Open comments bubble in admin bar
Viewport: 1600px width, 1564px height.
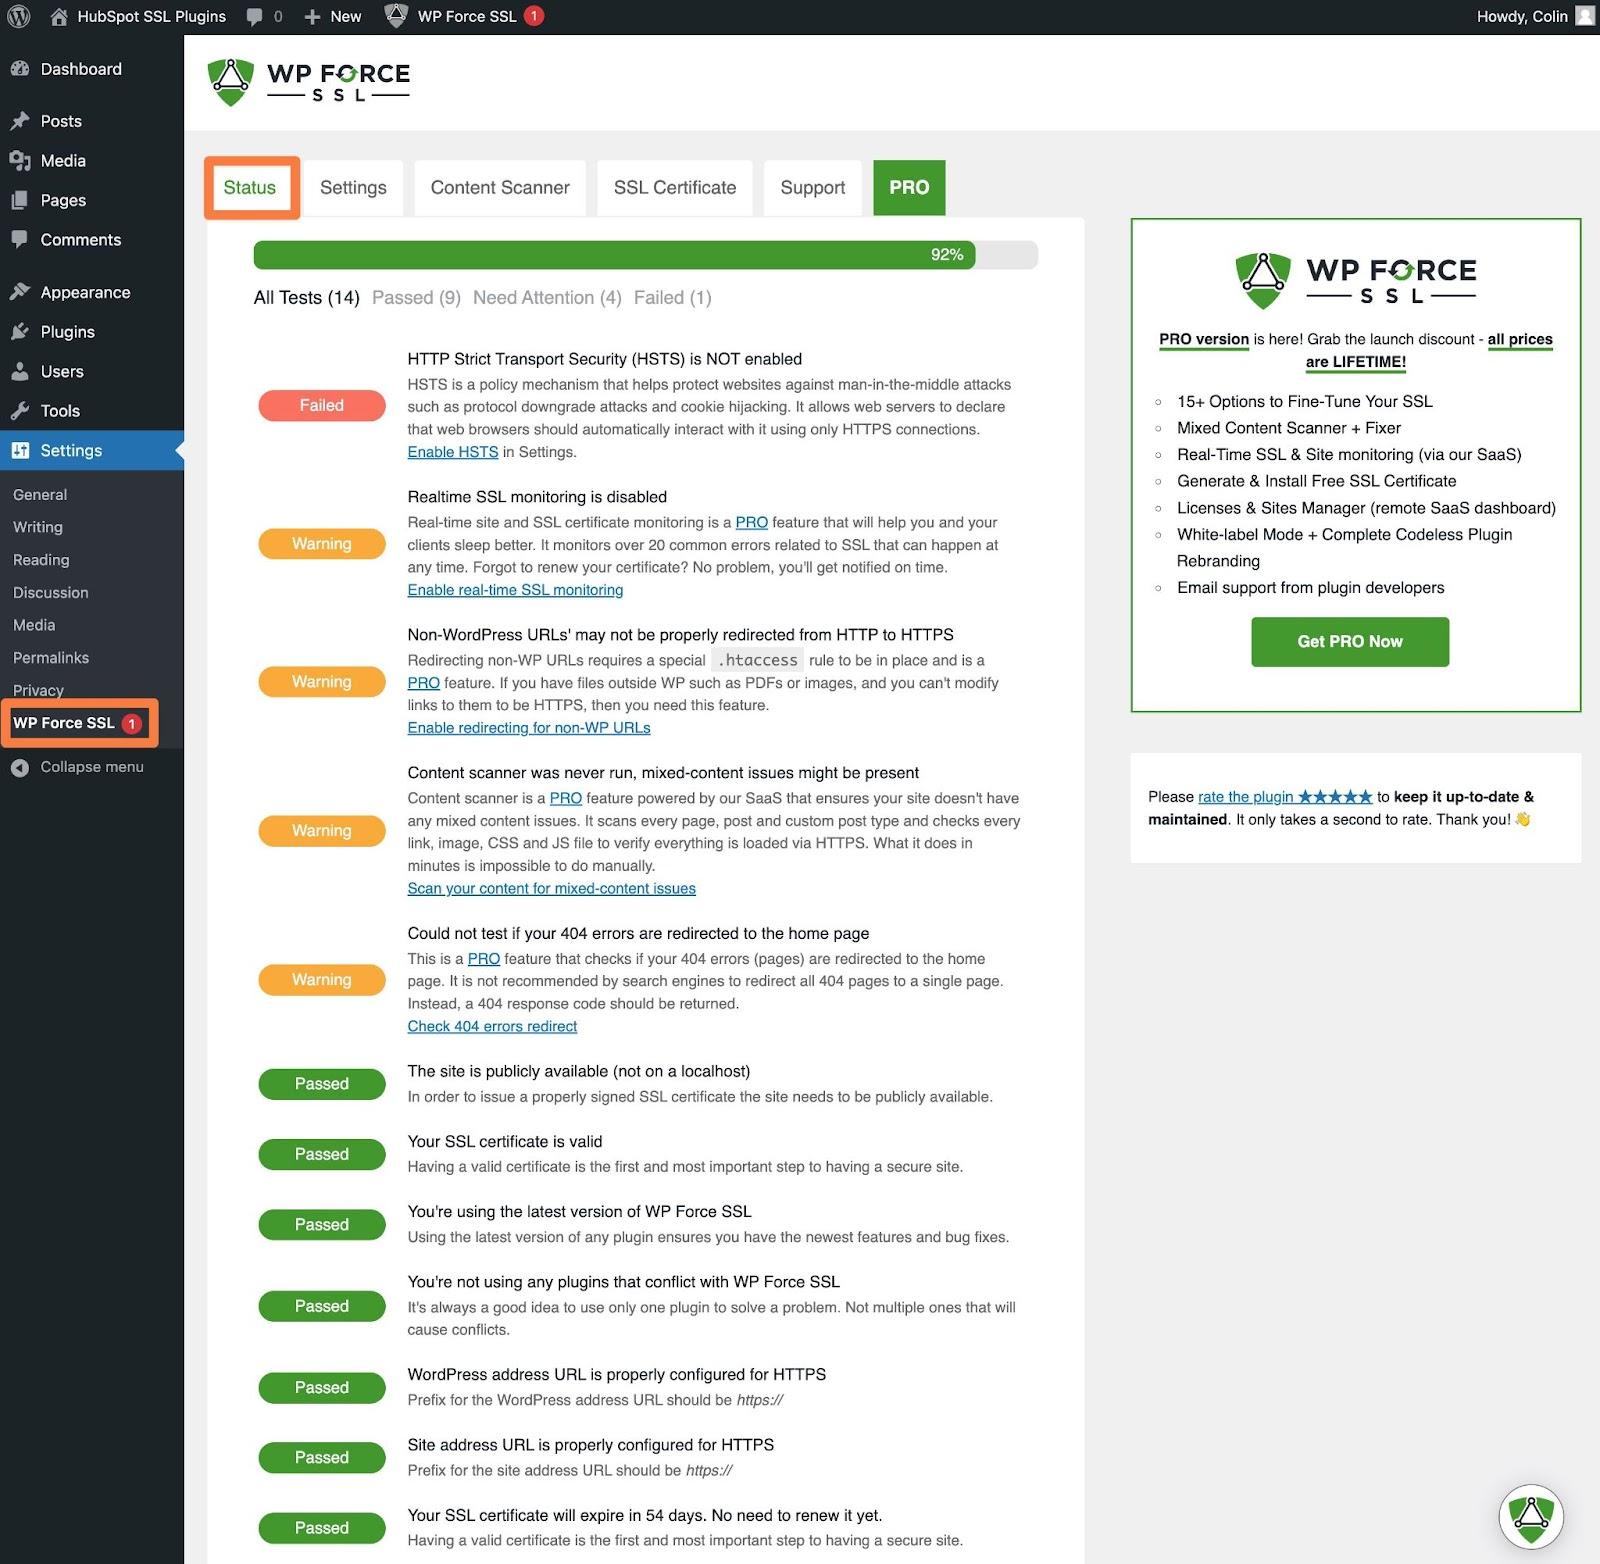[x=264, y=16]
